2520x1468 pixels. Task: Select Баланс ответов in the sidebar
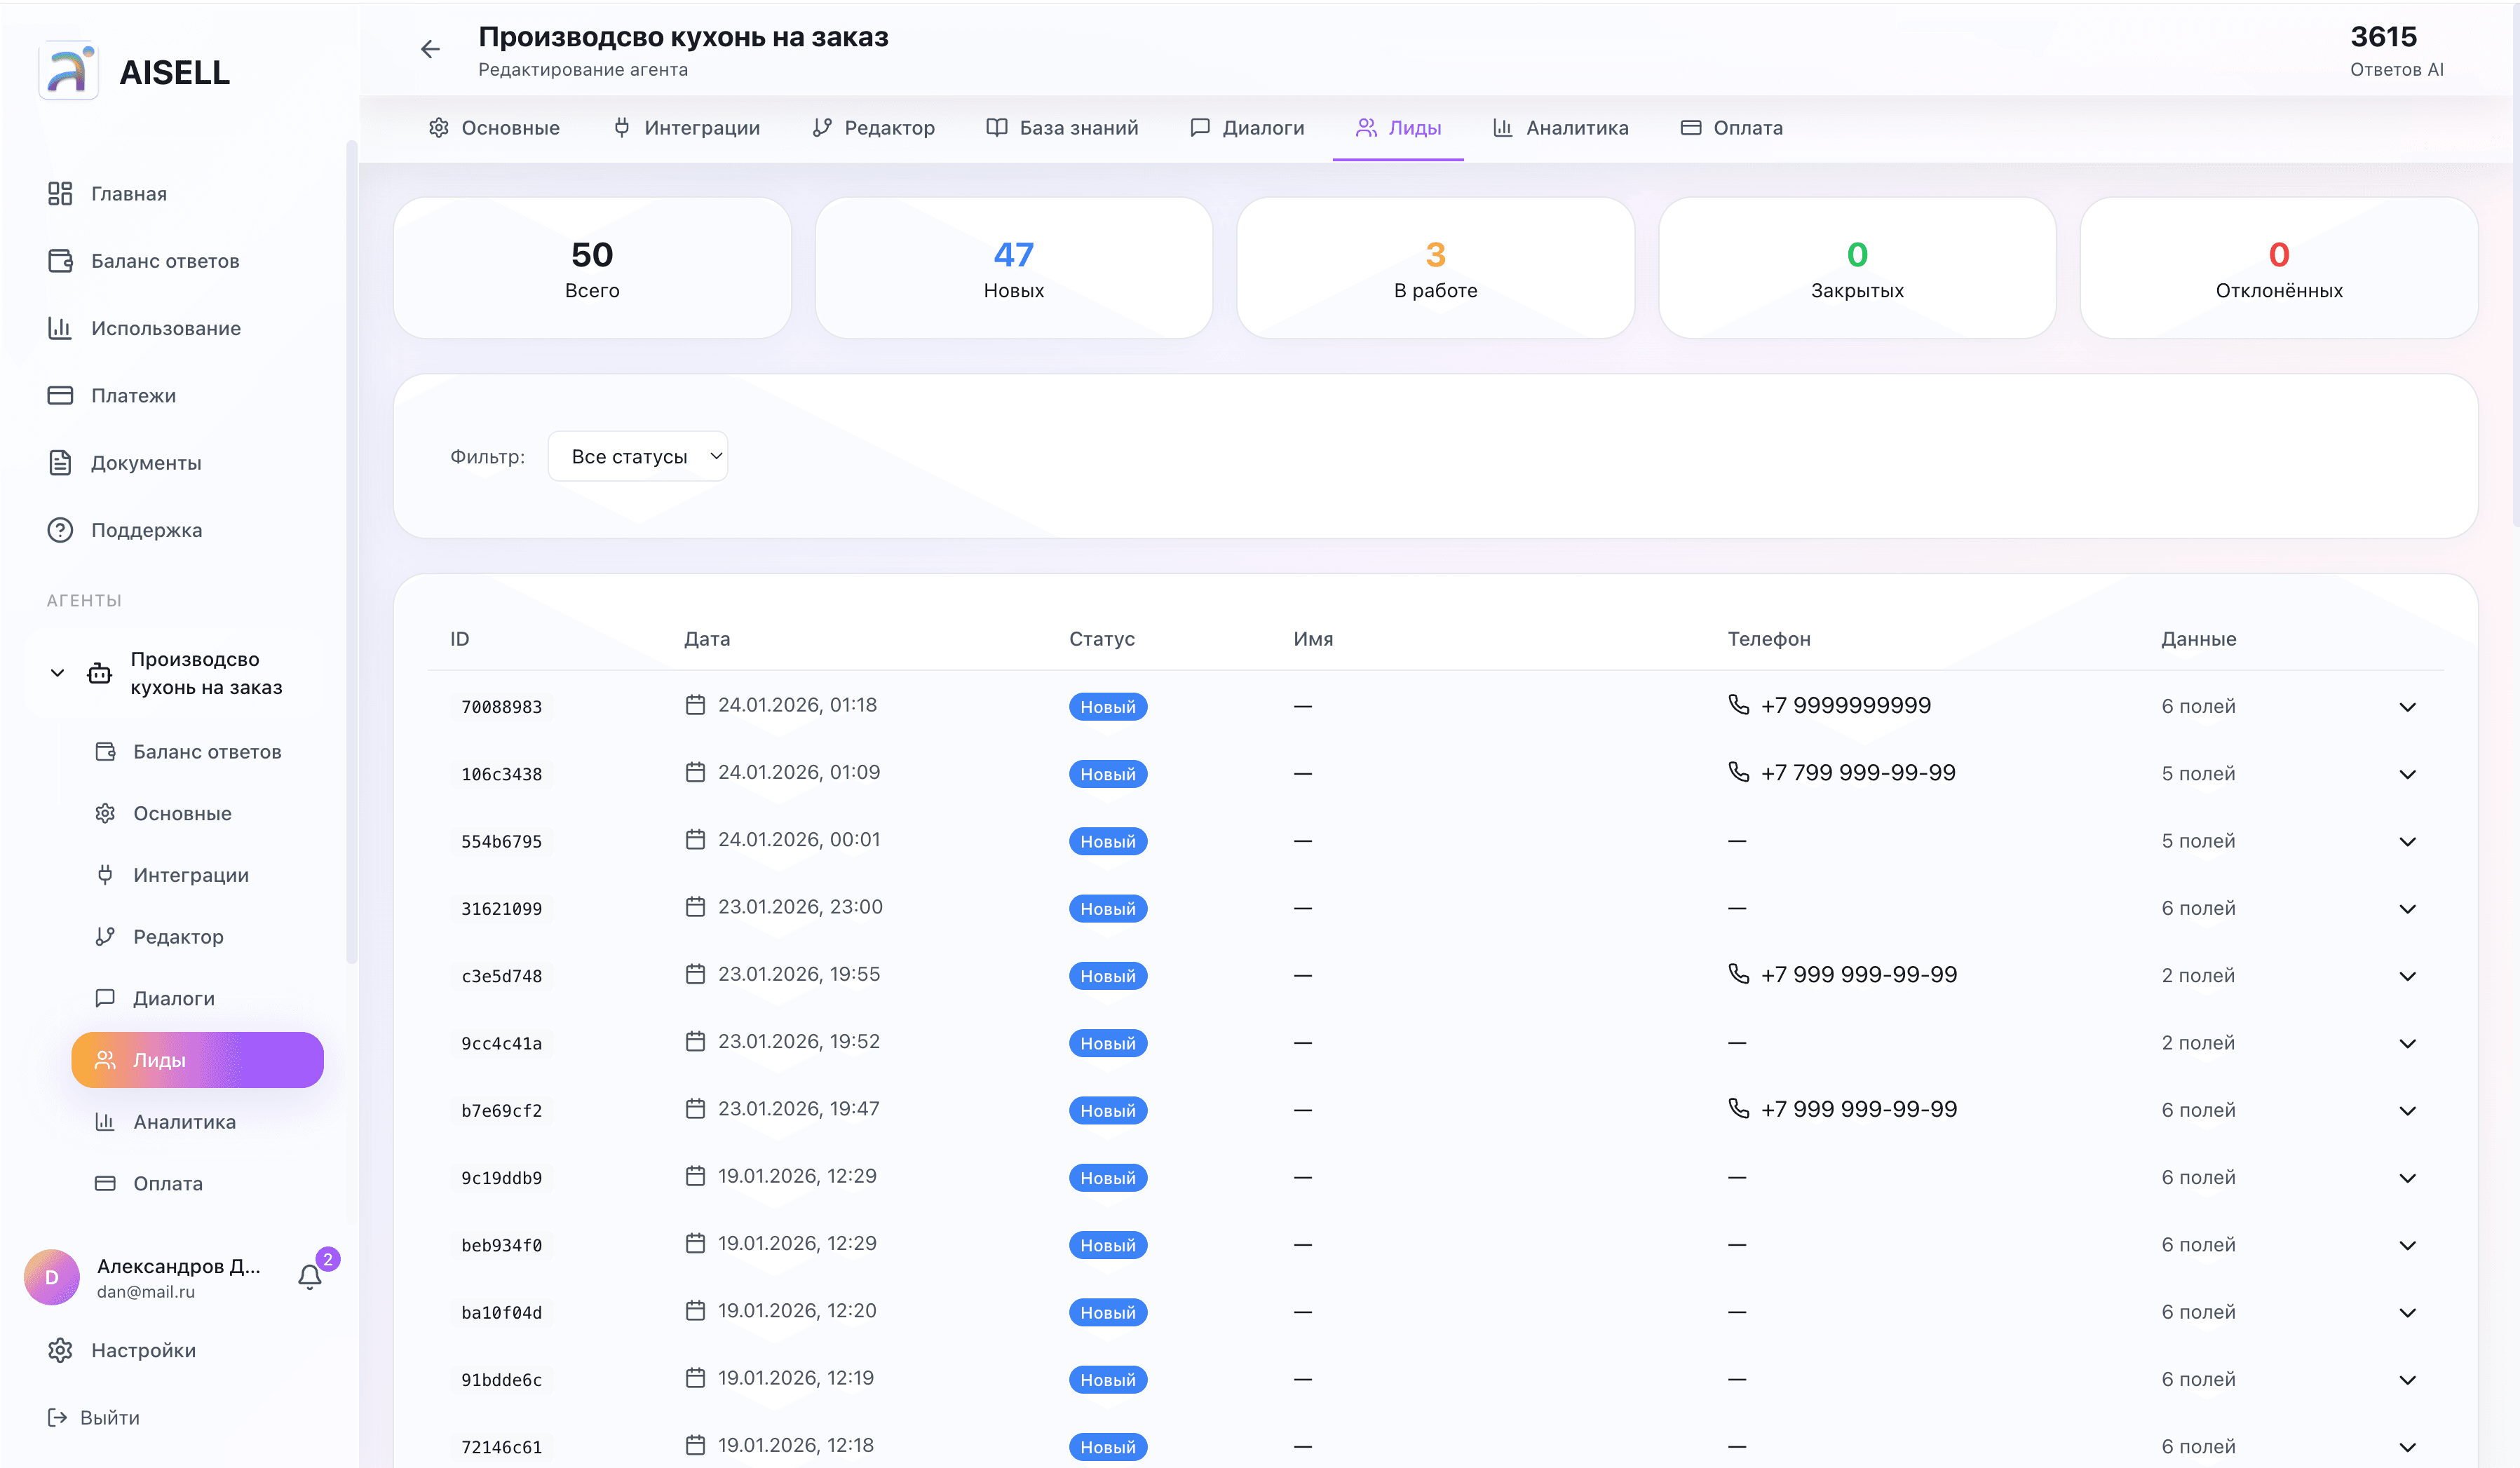click(x=164, y=260)
